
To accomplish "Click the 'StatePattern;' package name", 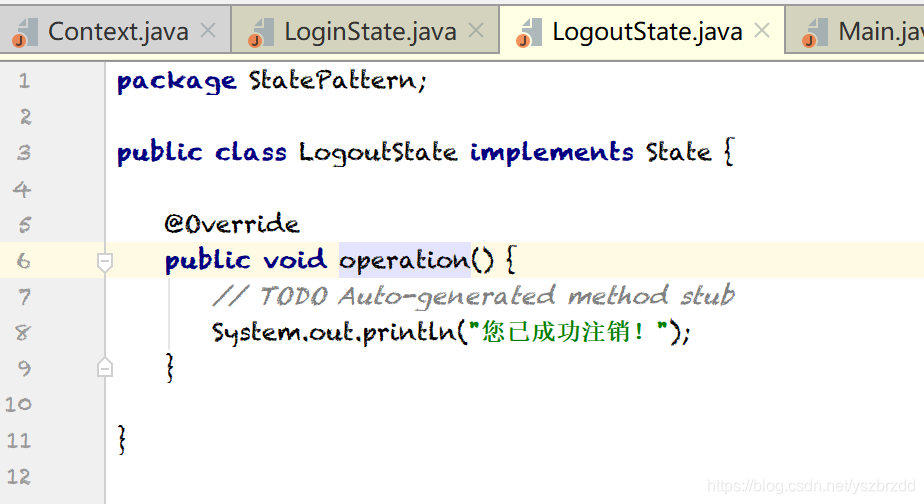I will [337, 80].
